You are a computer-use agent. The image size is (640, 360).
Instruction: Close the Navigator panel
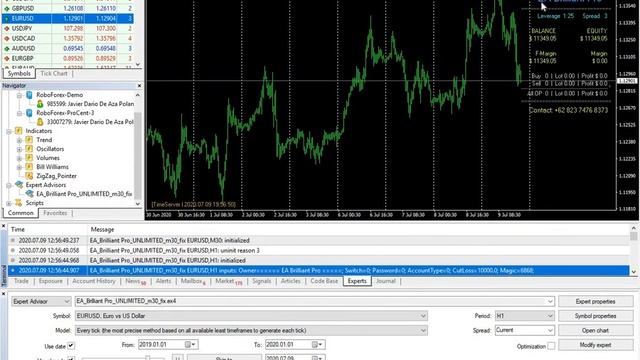139,86
